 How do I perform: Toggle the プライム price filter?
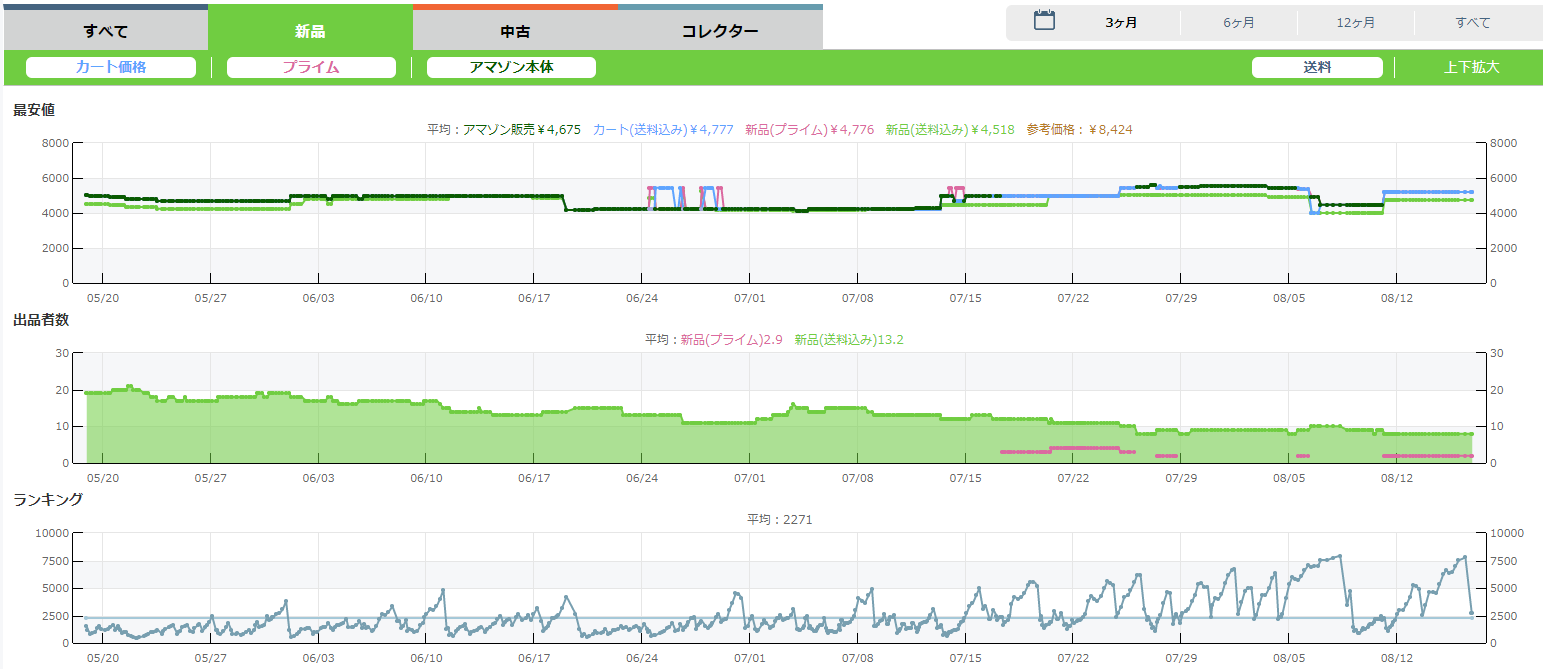311,68
